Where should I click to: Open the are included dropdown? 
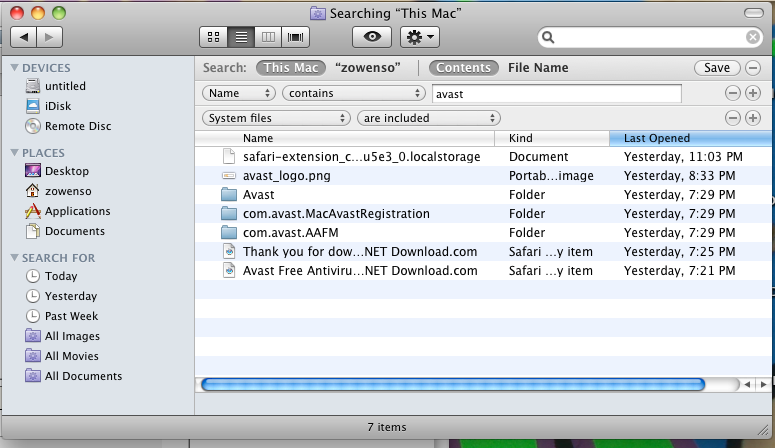429,118
